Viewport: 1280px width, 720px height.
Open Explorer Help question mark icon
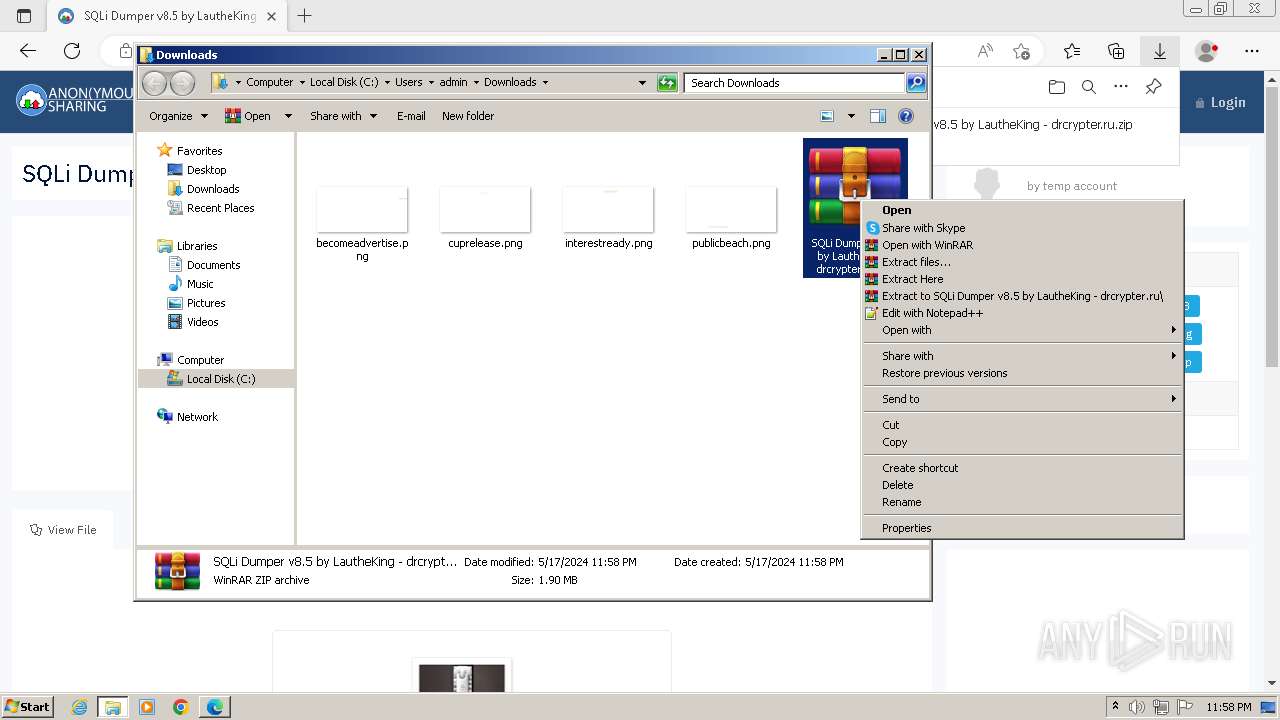tap(906, 116)
